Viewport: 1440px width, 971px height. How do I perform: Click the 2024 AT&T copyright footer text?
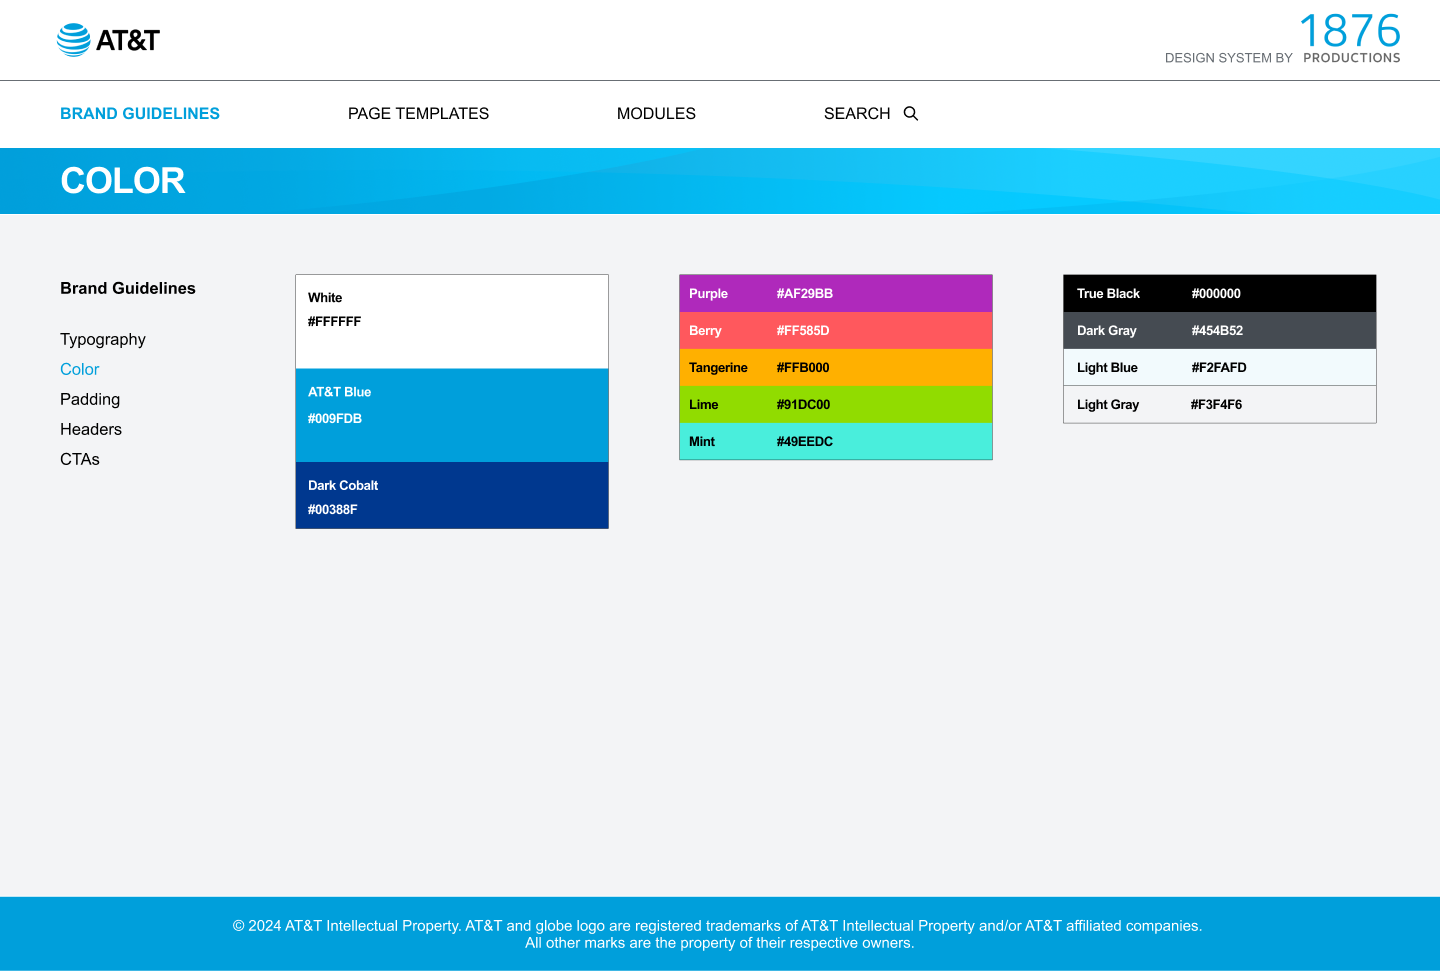tap(718, 934)
